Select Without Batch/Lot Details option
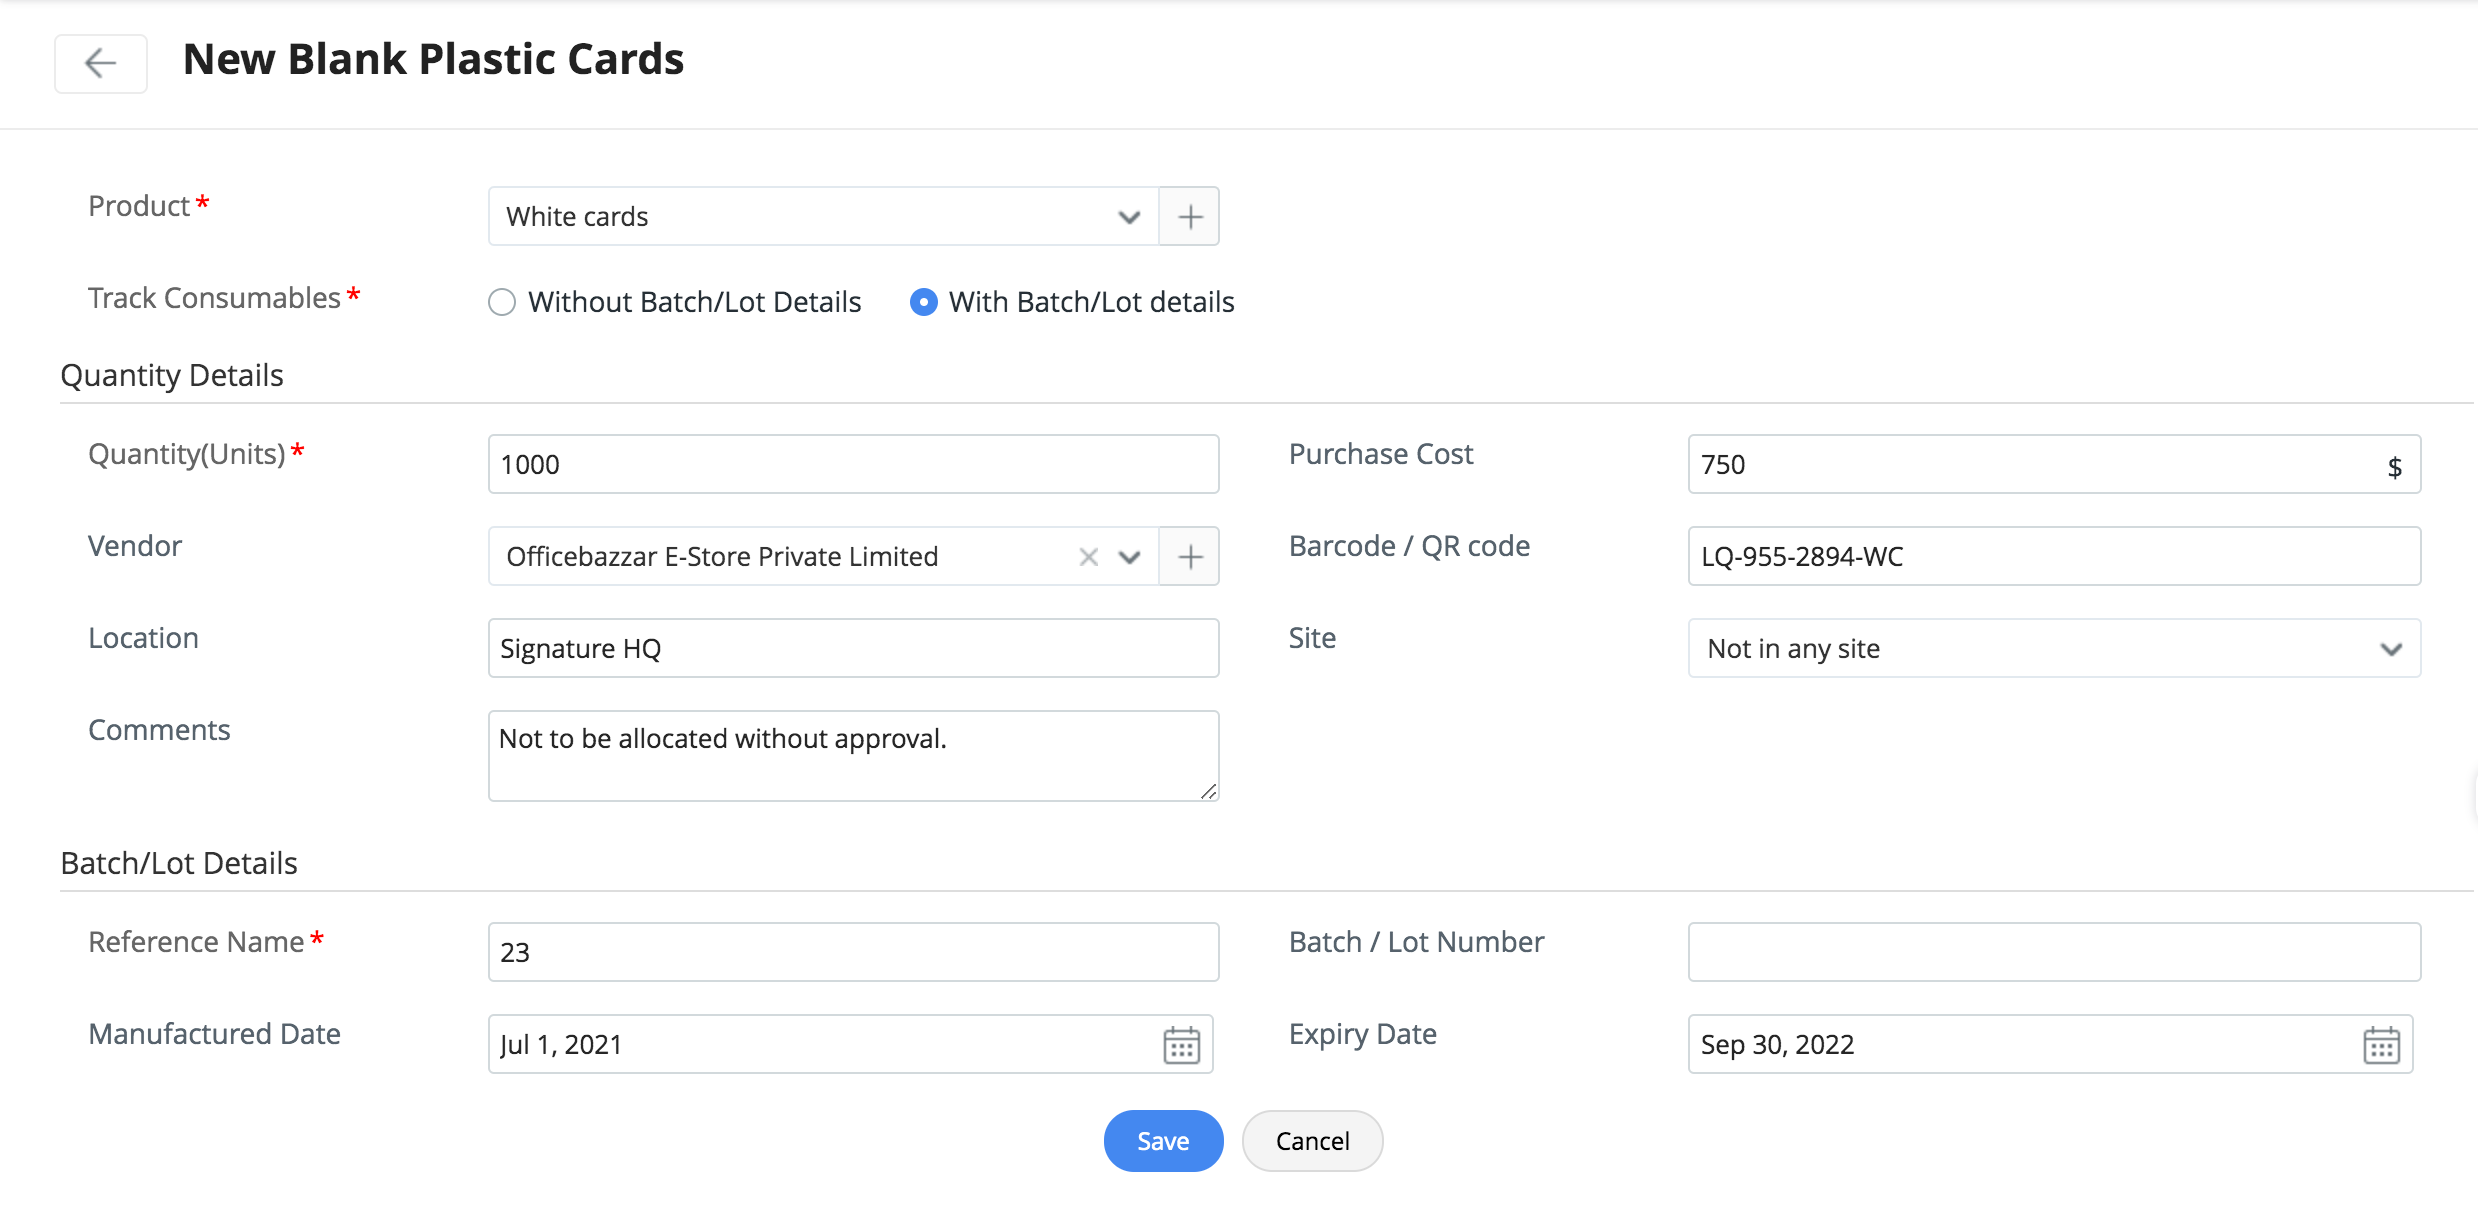 [502, 302]
